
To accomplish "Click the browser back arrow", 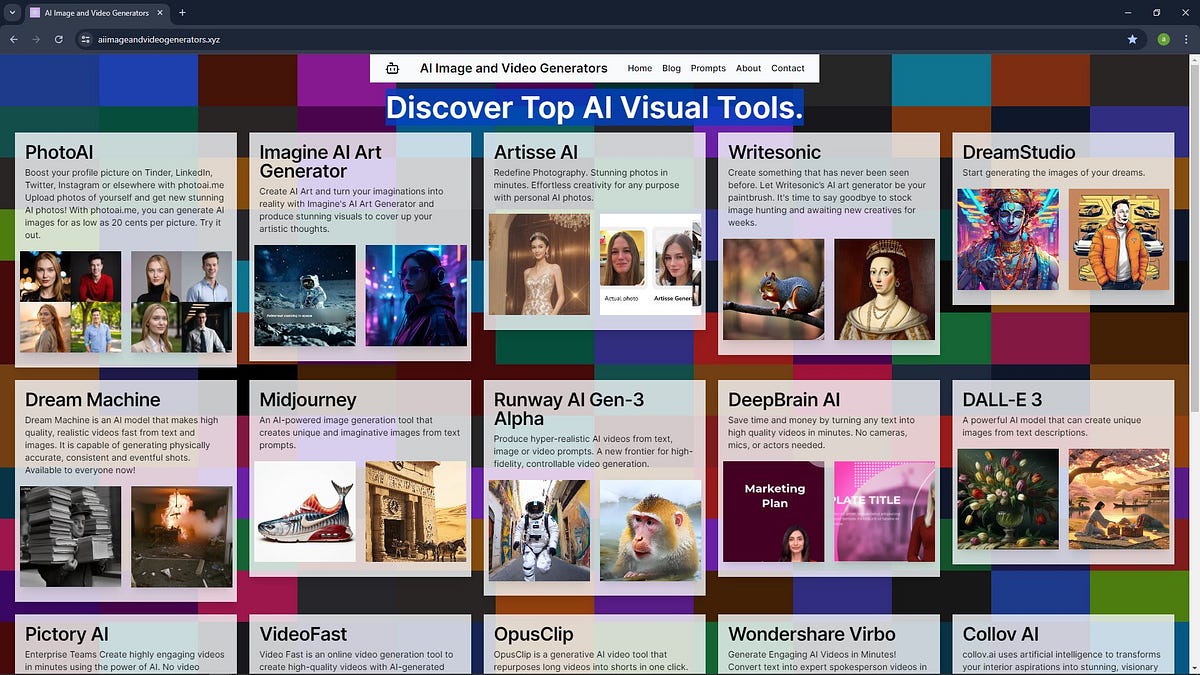I will point(13,39).
